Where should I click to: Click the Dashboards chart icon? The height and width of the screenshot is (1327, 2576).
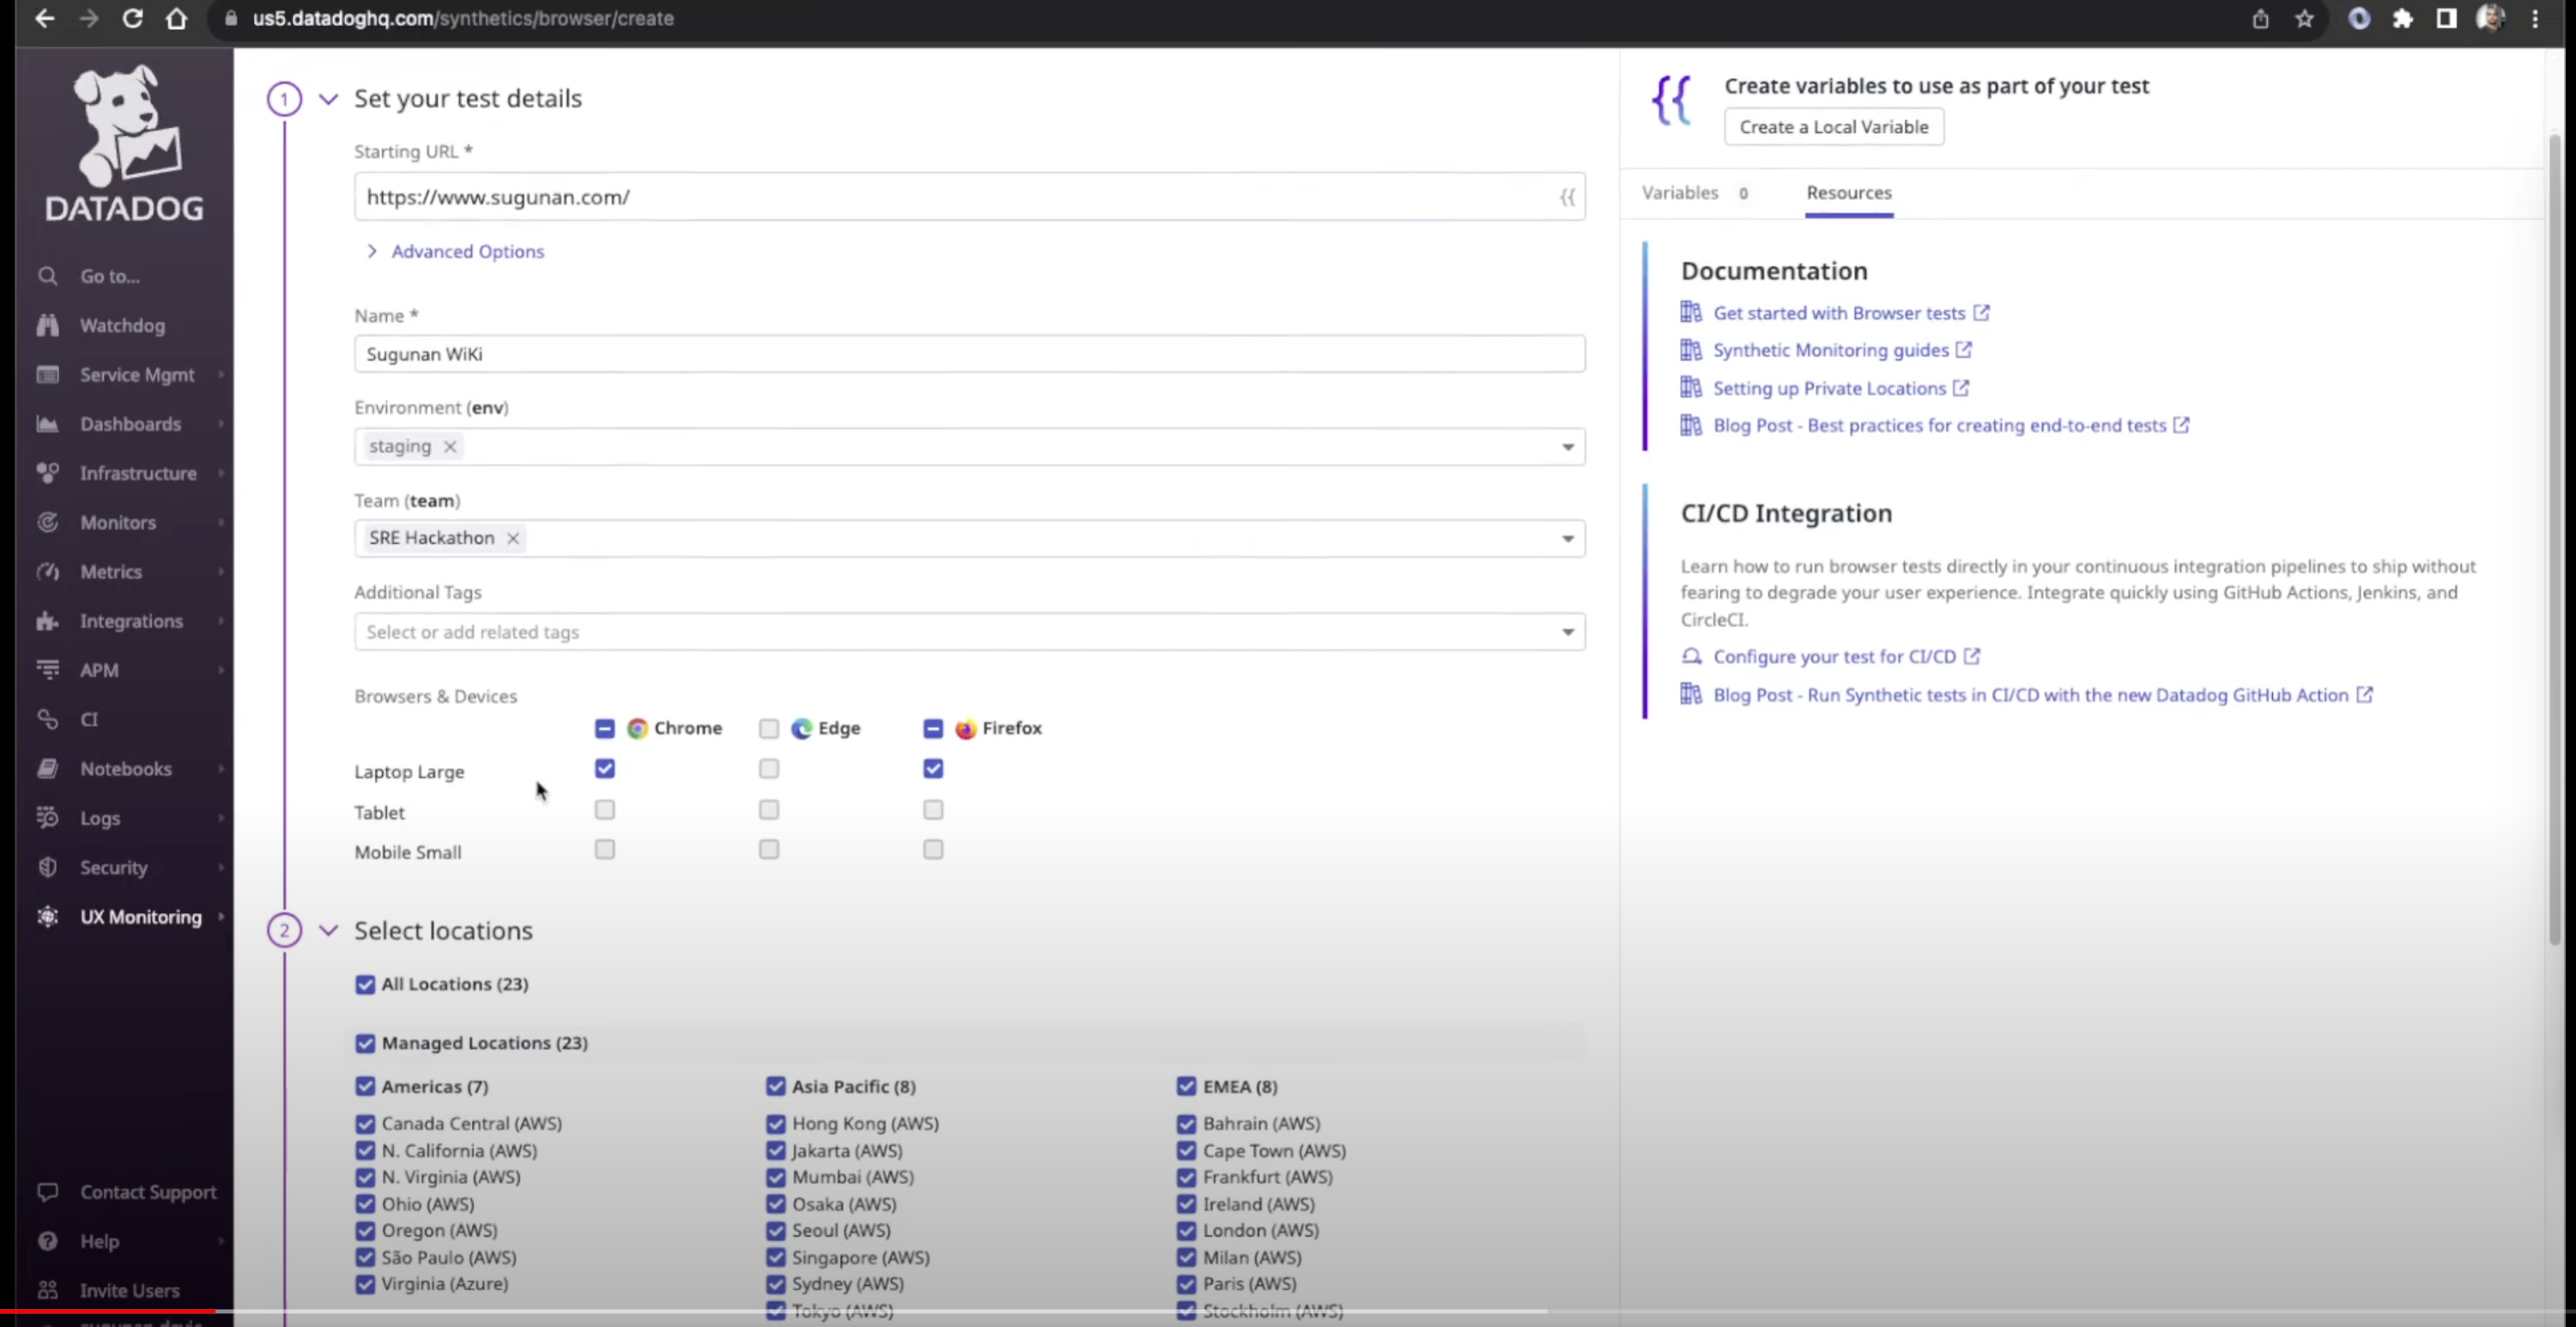point(47,424)
